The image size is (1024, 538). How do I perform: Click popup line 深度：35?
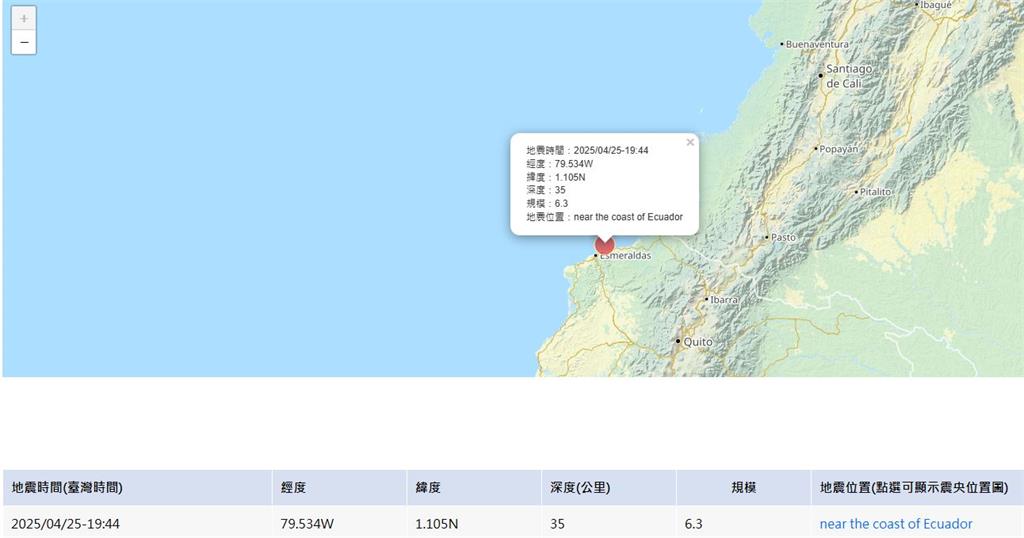click(546, 190)
